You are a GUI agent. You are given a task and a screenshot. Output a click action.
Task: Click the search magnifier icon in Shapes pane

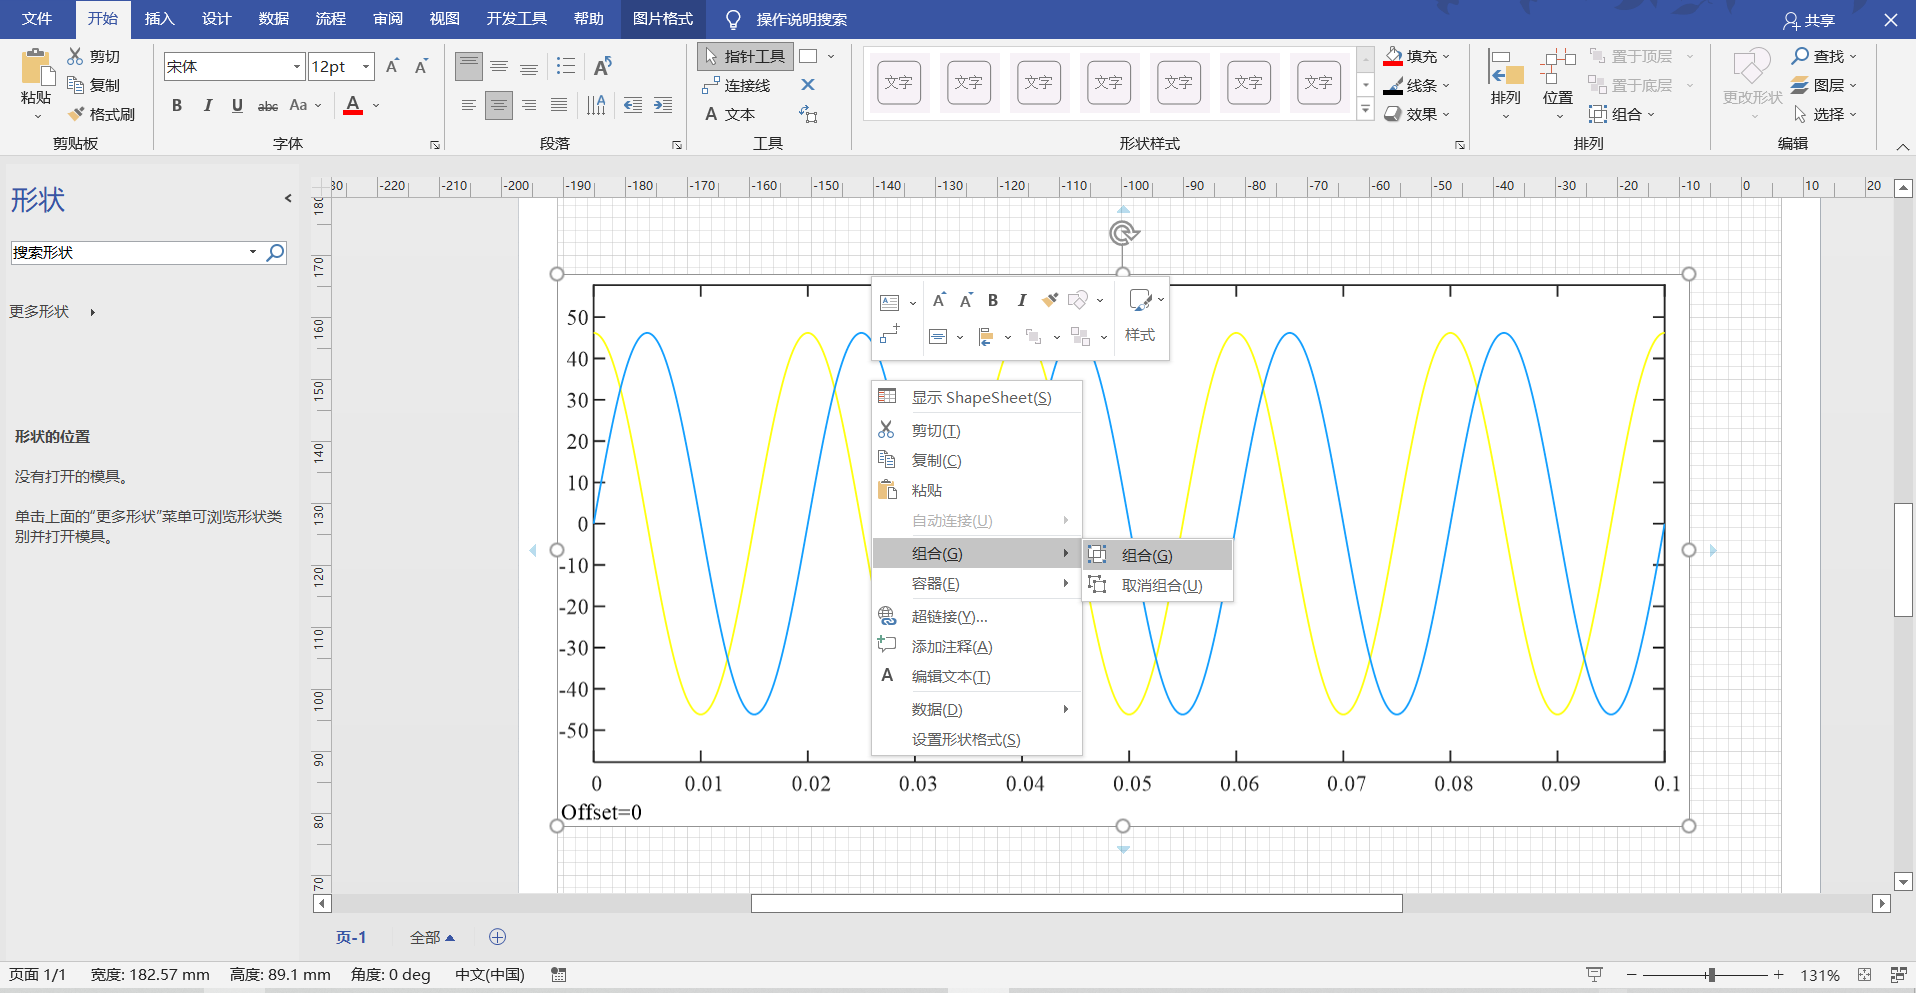click(275, 252)
